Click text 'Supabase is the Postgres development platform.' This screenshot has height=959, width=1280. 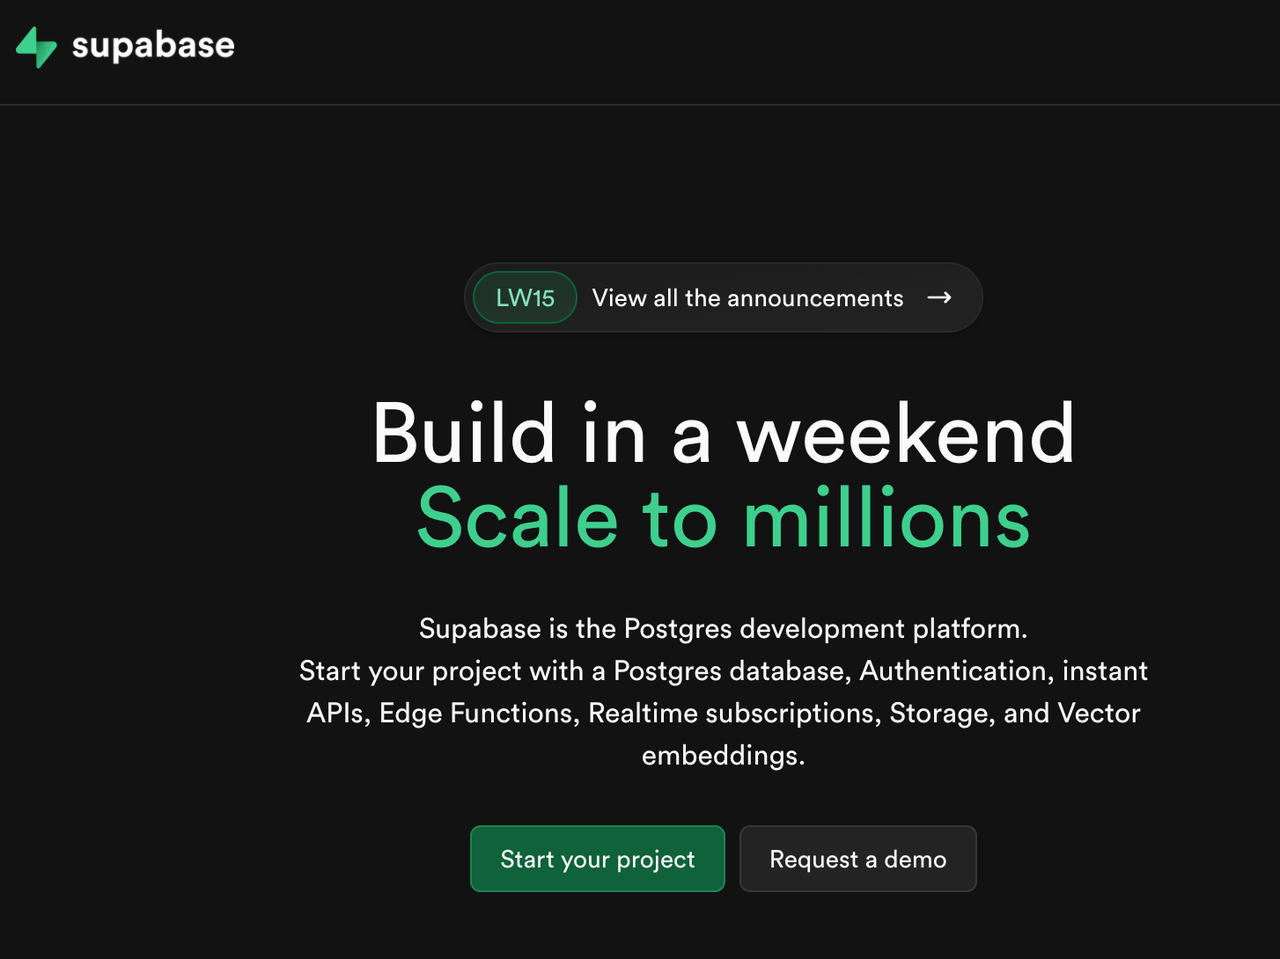coord(723,629)
